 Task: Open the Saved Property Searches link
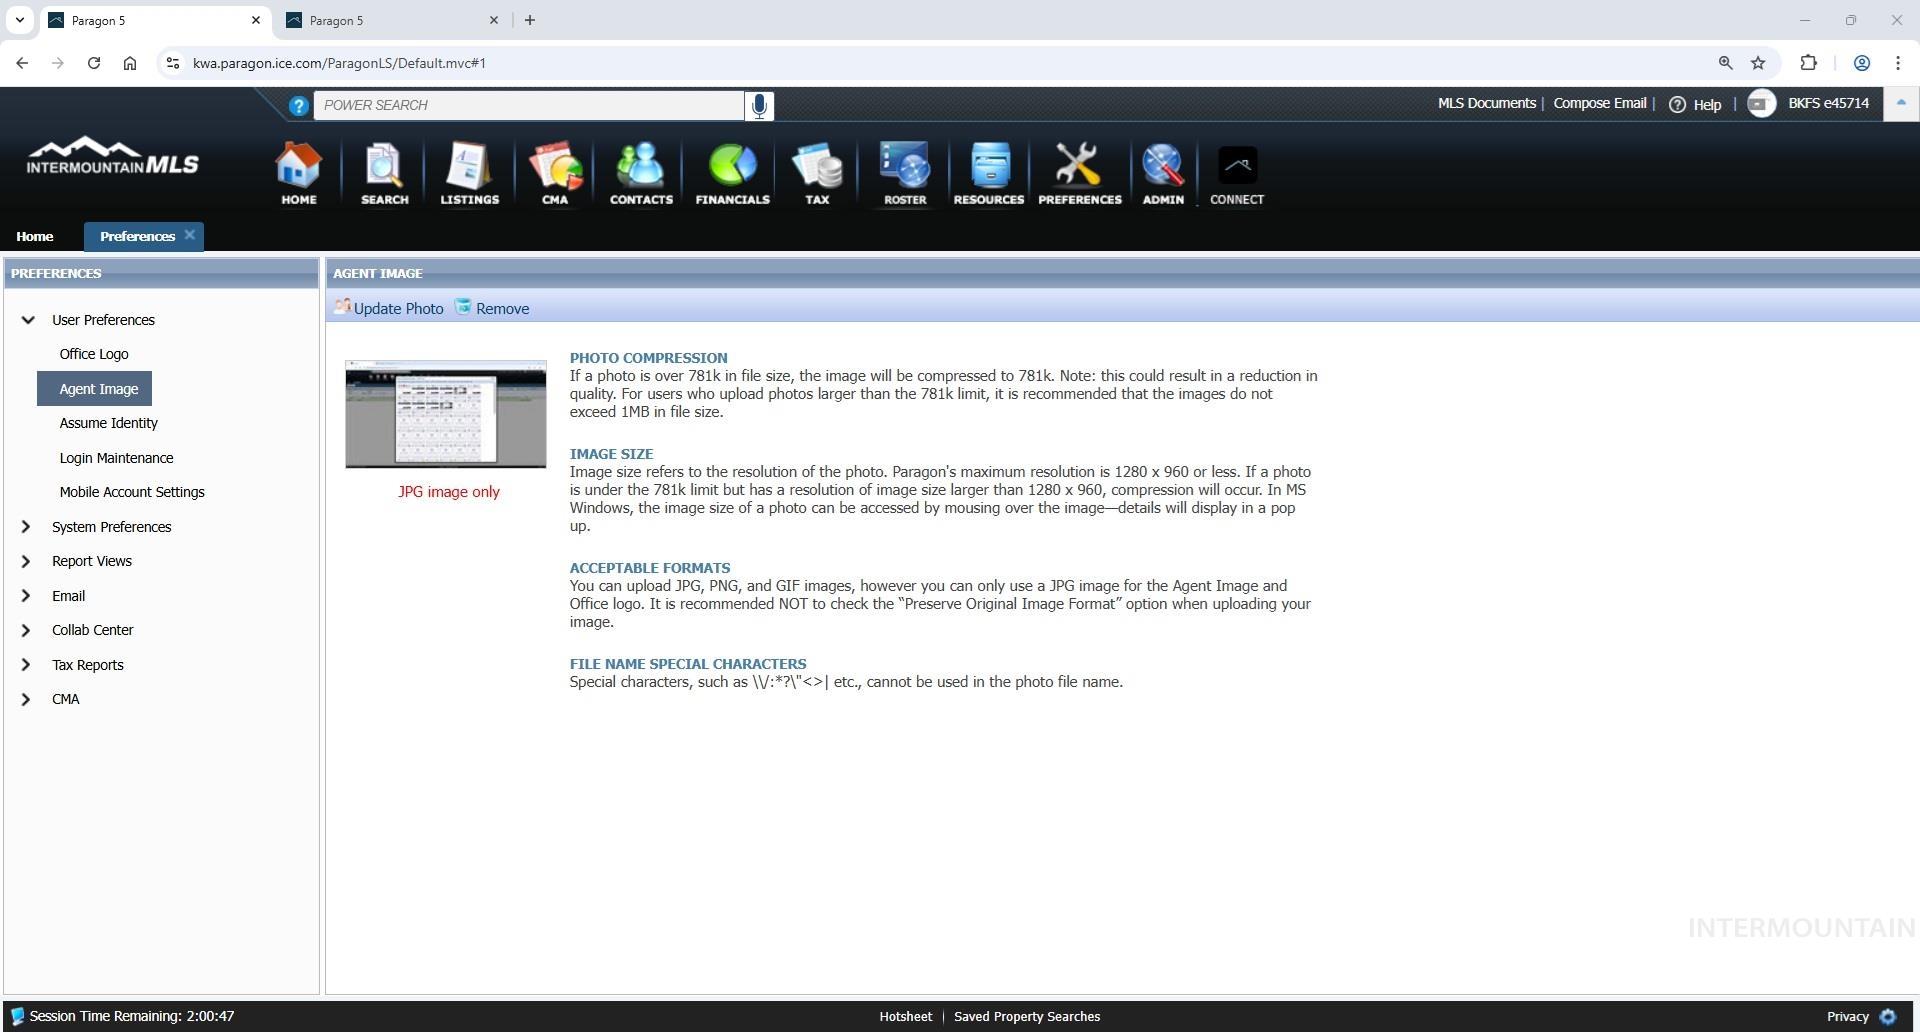1026,1016
